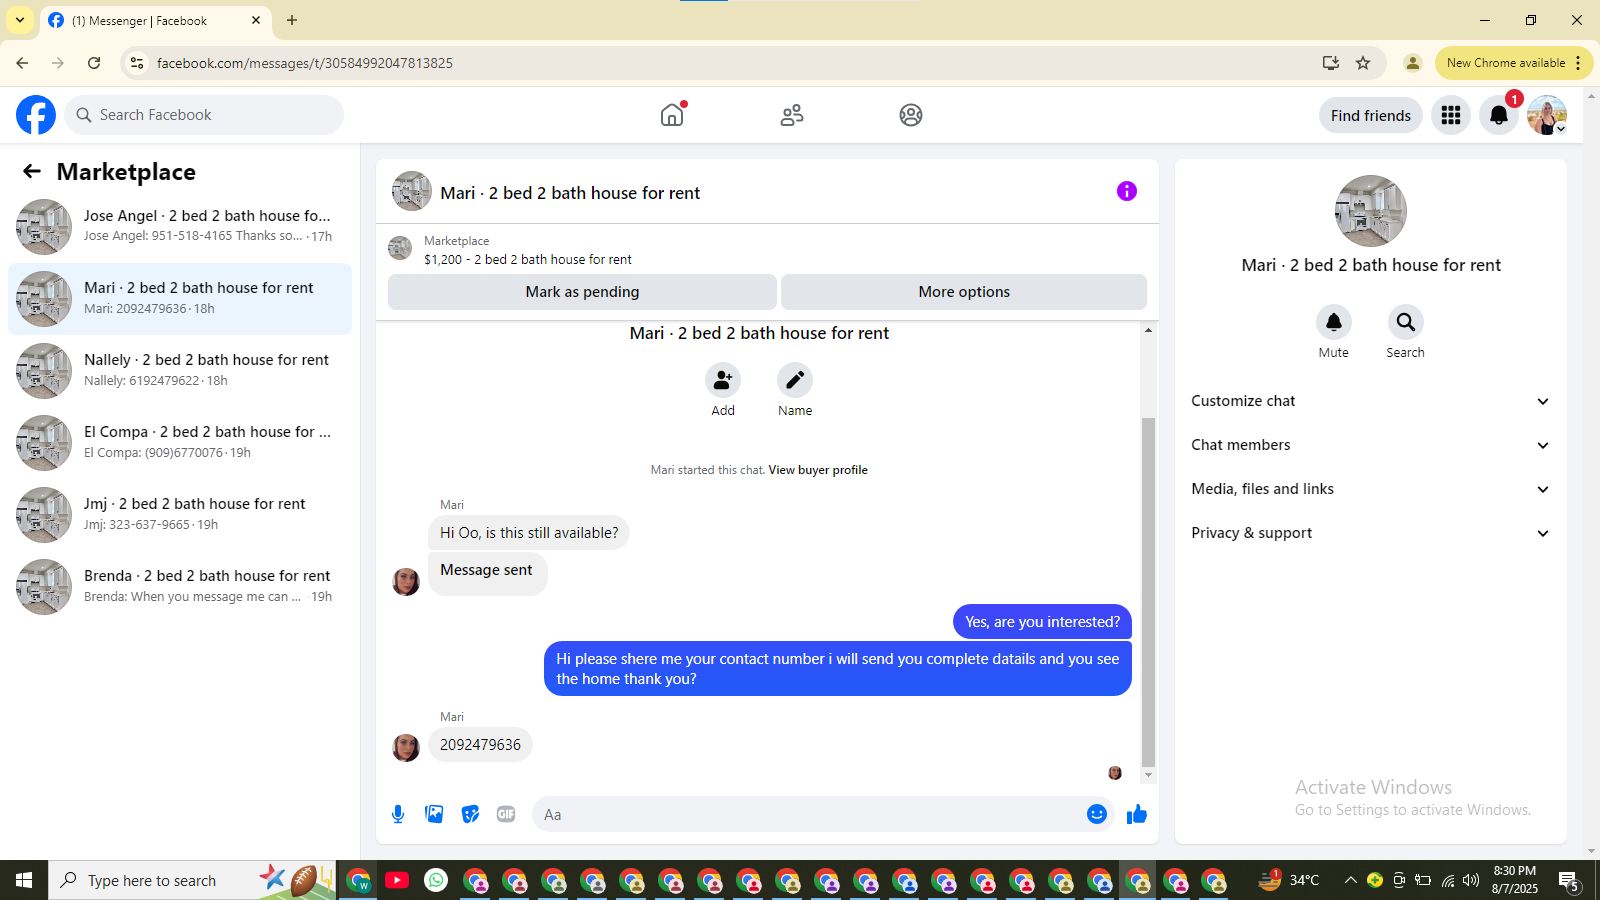
Task: Open View buyer profile link
Action: [x=818, y=470]
